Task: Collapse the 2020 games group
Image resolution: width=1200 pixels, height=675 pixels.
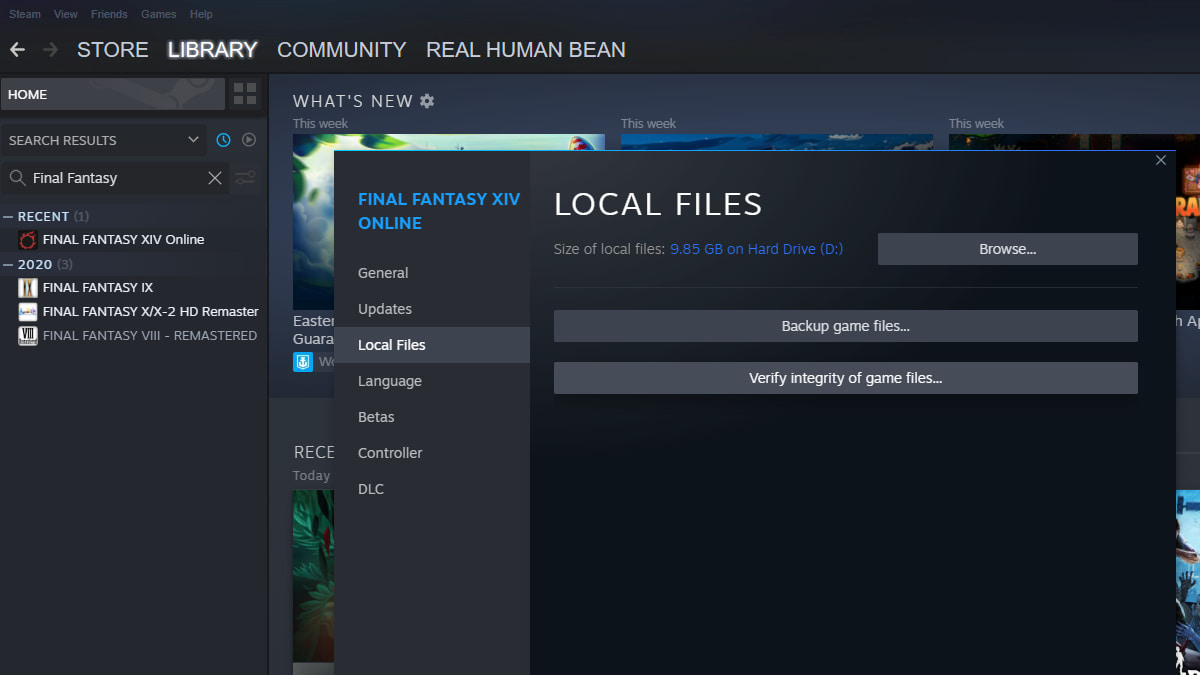Action: (10, 264)
